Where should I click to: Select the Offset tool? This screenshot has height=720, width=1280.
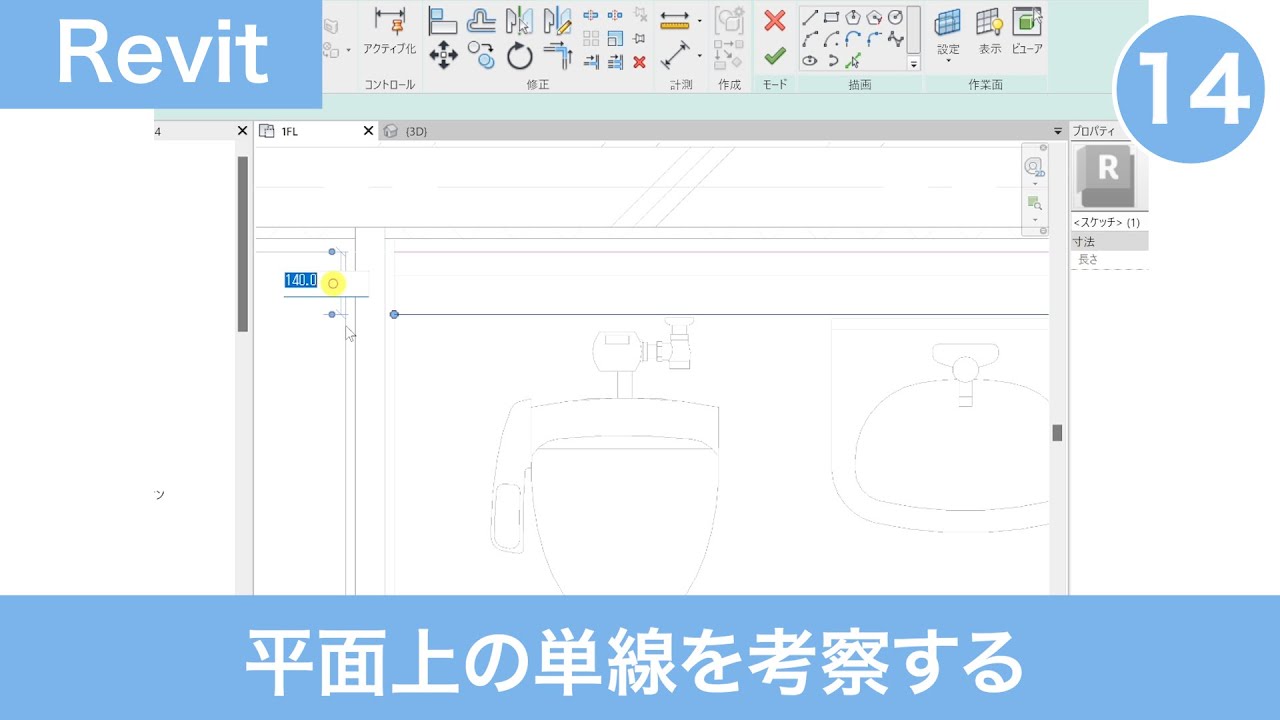point(481,22)
